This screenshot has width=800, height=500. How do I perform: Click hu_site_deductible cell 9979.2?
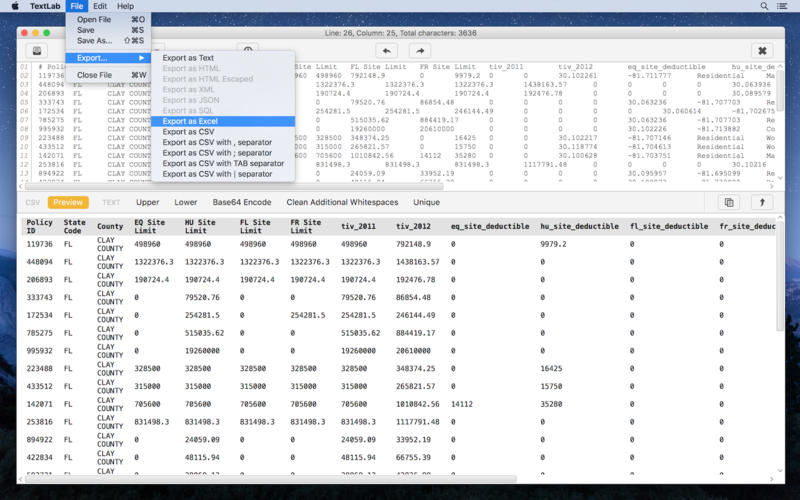click(x=553, y=244)
